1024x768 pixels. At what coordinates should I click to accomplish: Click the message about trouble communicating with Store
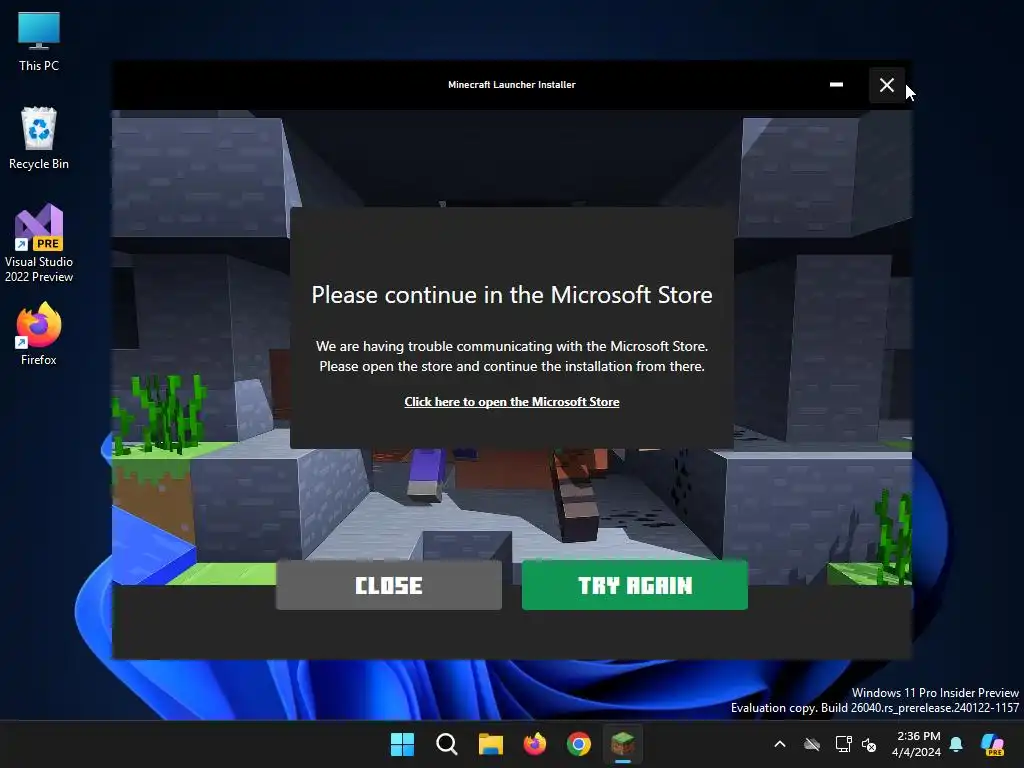click(511, 356)
